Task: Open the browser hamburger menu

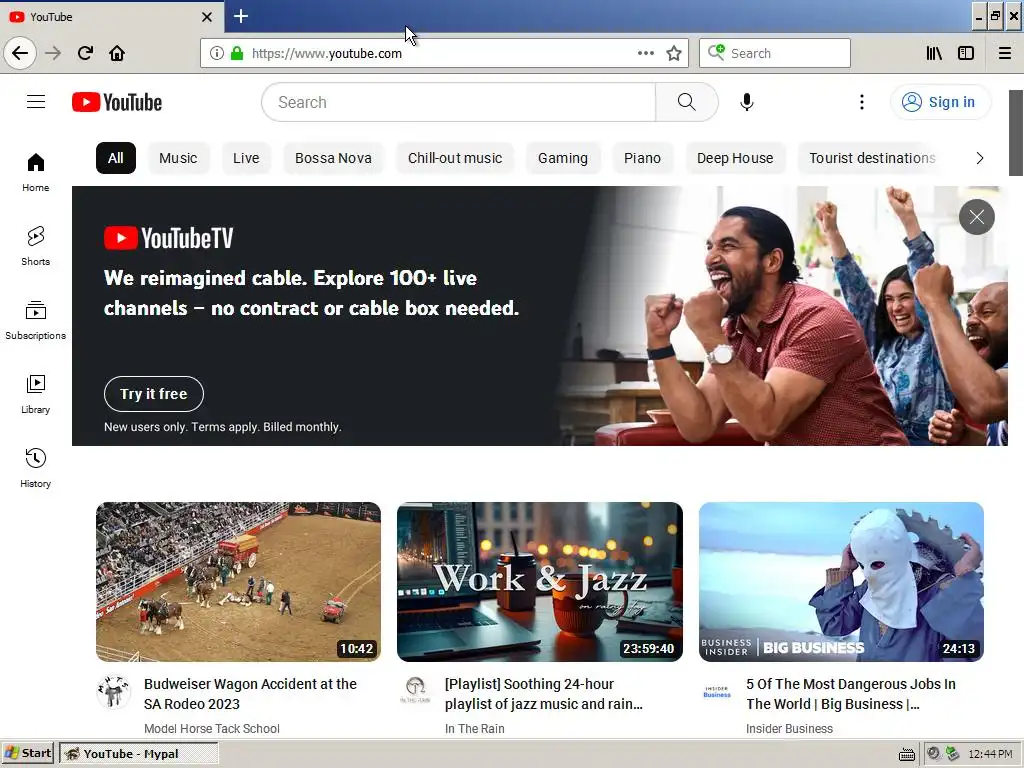Action: 1005,53
